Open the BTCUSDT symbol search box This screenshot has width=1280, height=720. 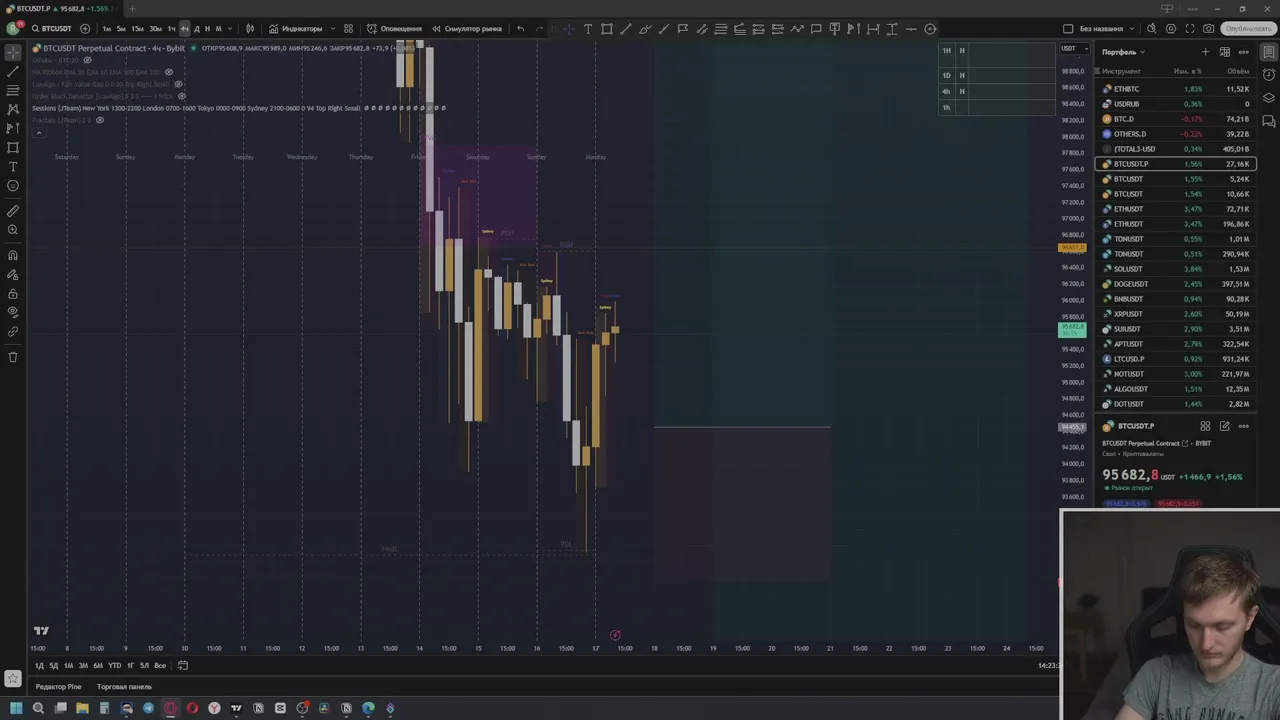(50, 29)
